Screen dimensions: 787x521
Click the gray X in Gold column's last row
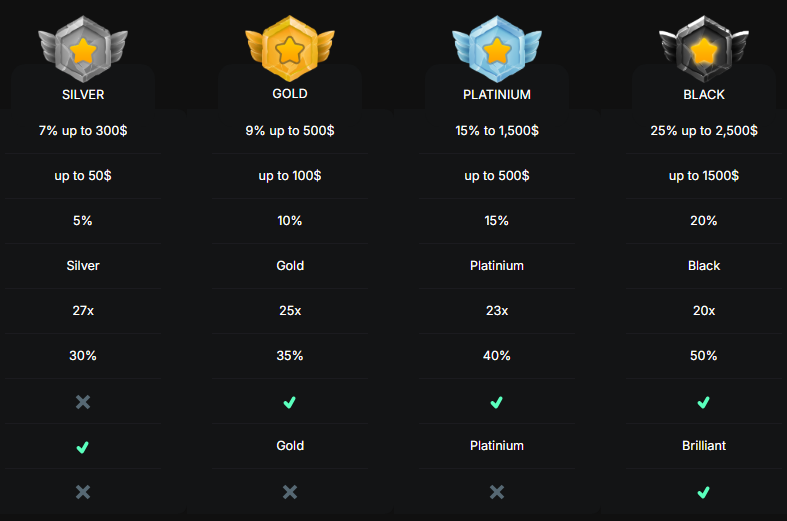coord(290,492)
